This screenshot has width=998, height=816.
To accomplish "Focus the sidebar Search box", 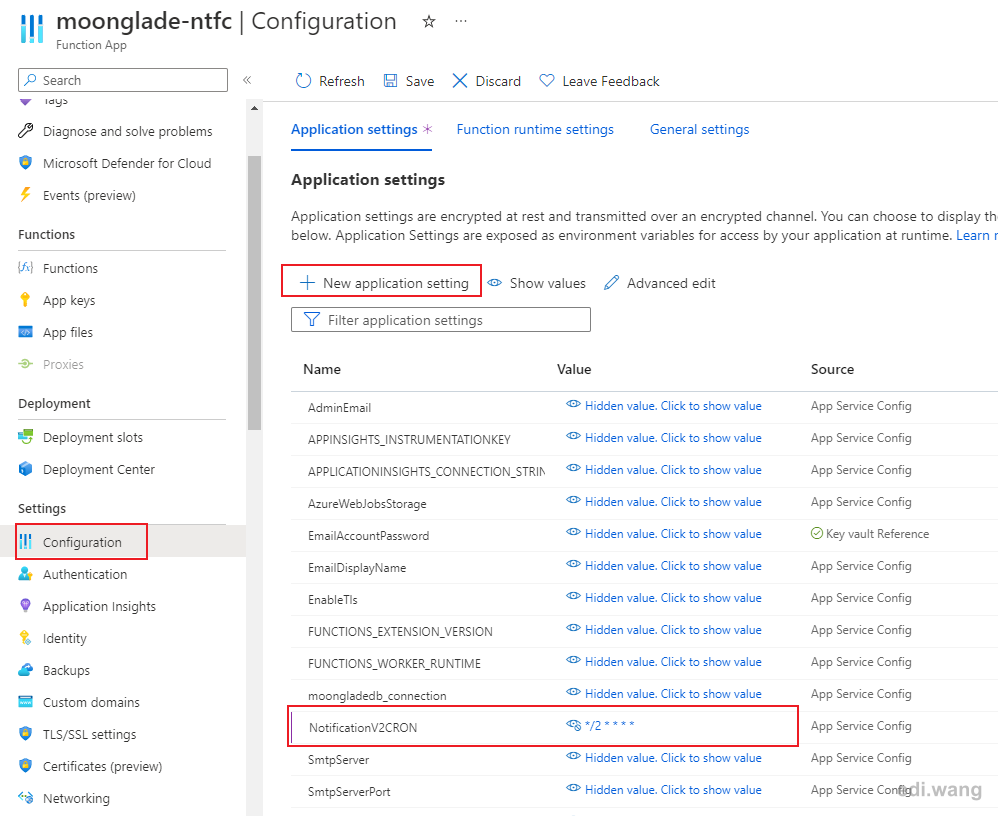I will coord(123,80).
